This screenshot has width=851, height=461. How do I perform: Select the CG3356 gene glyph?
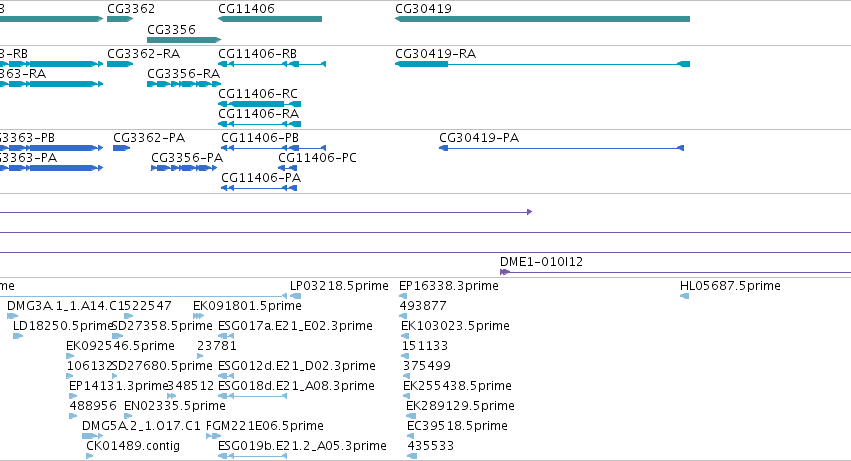(x=184, y=40)
